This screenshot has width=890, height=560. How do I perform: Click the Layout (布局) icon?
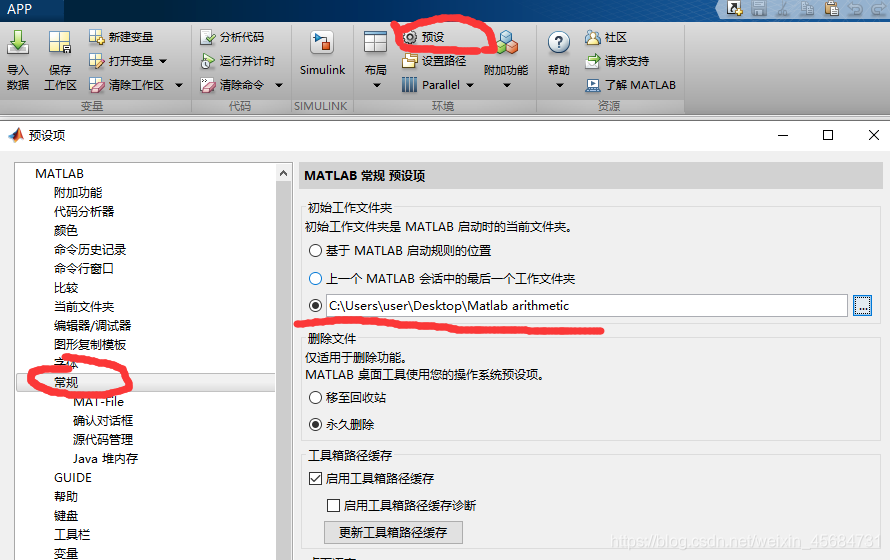[x=375, y=43]
